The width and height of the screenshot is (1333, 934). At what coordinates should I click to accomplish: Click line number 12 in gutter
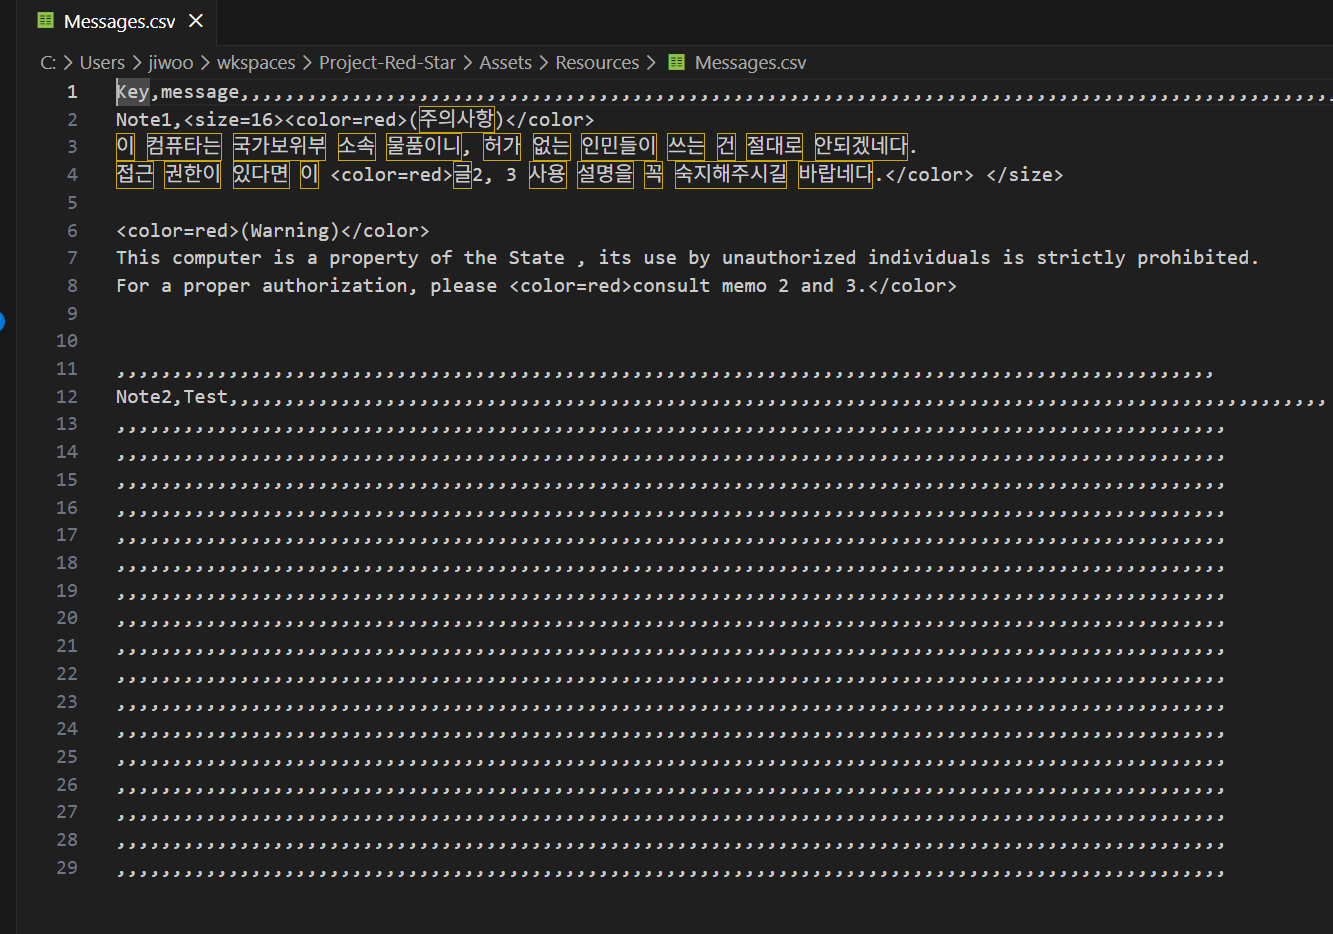coord(67,397)
